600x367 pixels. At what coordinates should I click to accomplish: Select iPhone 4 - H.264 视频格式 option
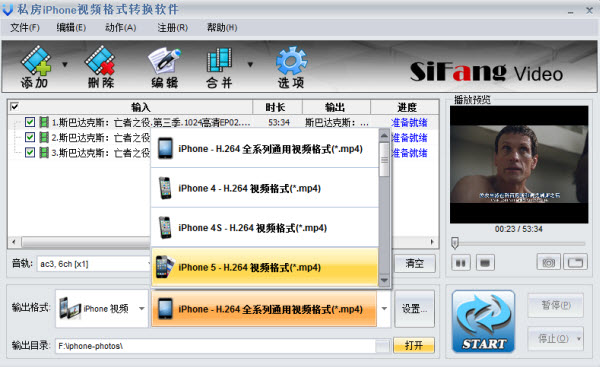tap(265, 188)
